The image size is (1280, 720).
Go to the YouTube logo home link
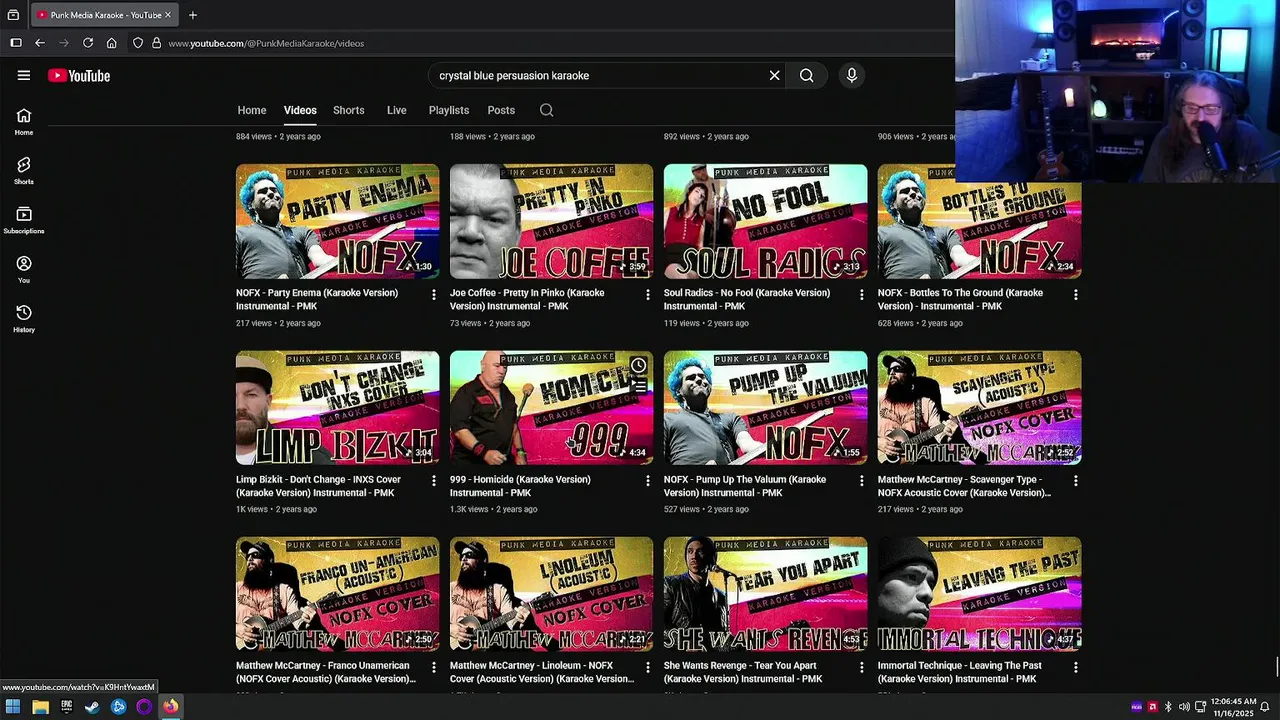[x=78, y=76]
